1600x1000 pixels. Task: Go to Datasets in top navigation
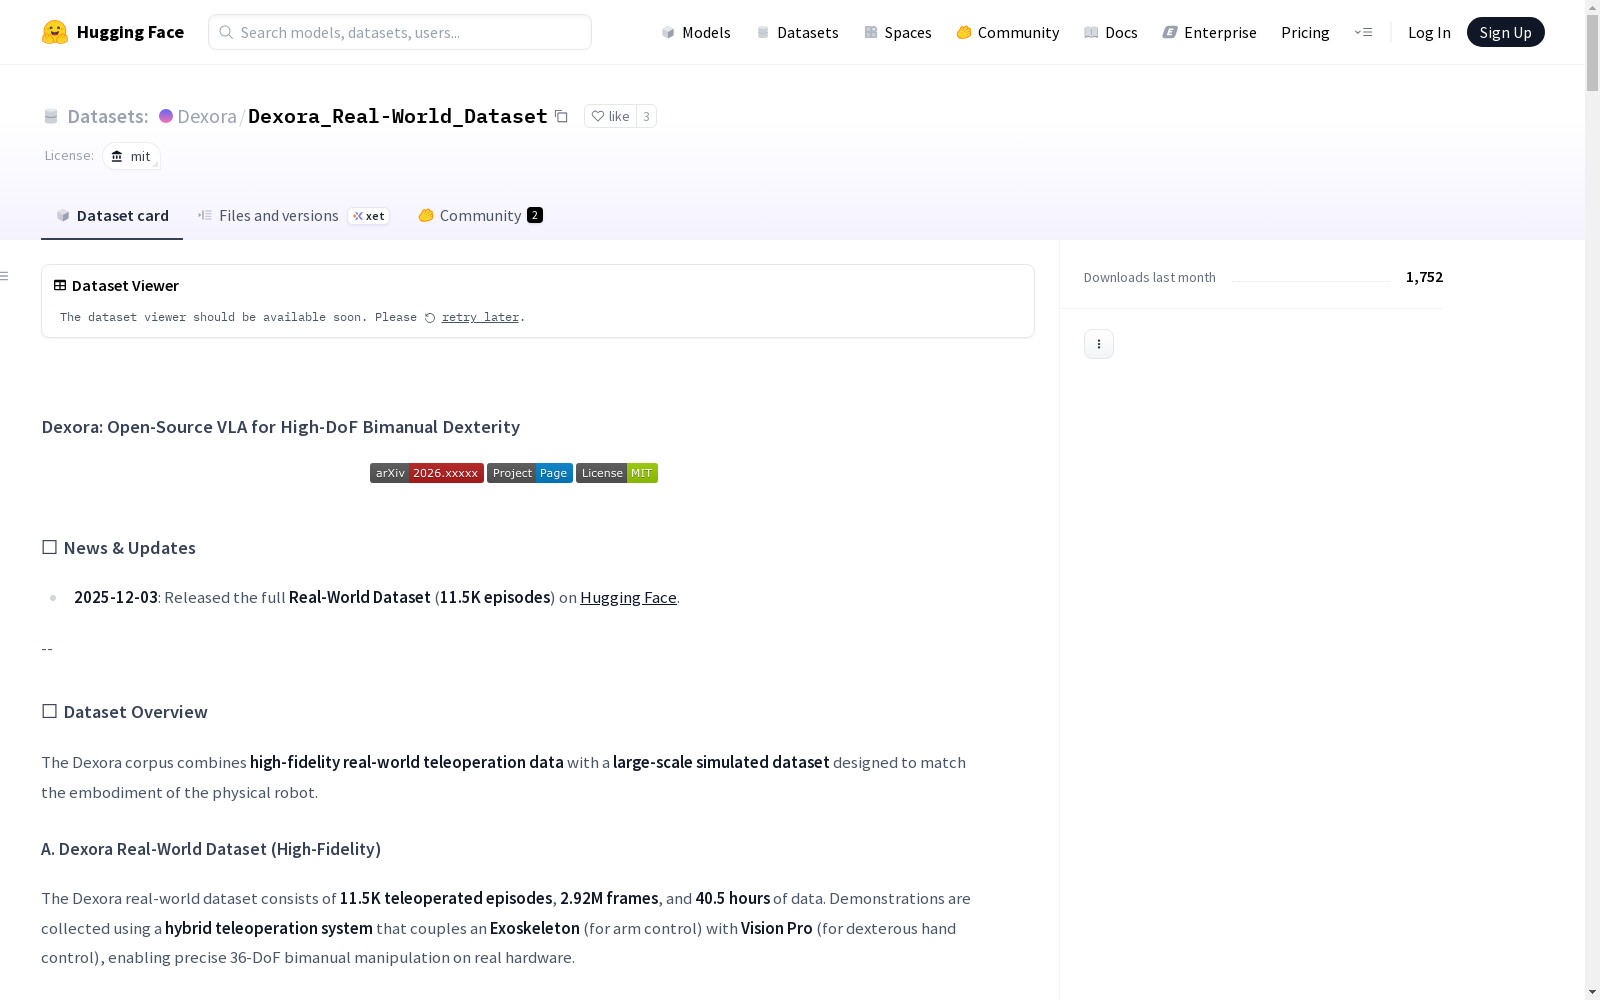point(797,32)
